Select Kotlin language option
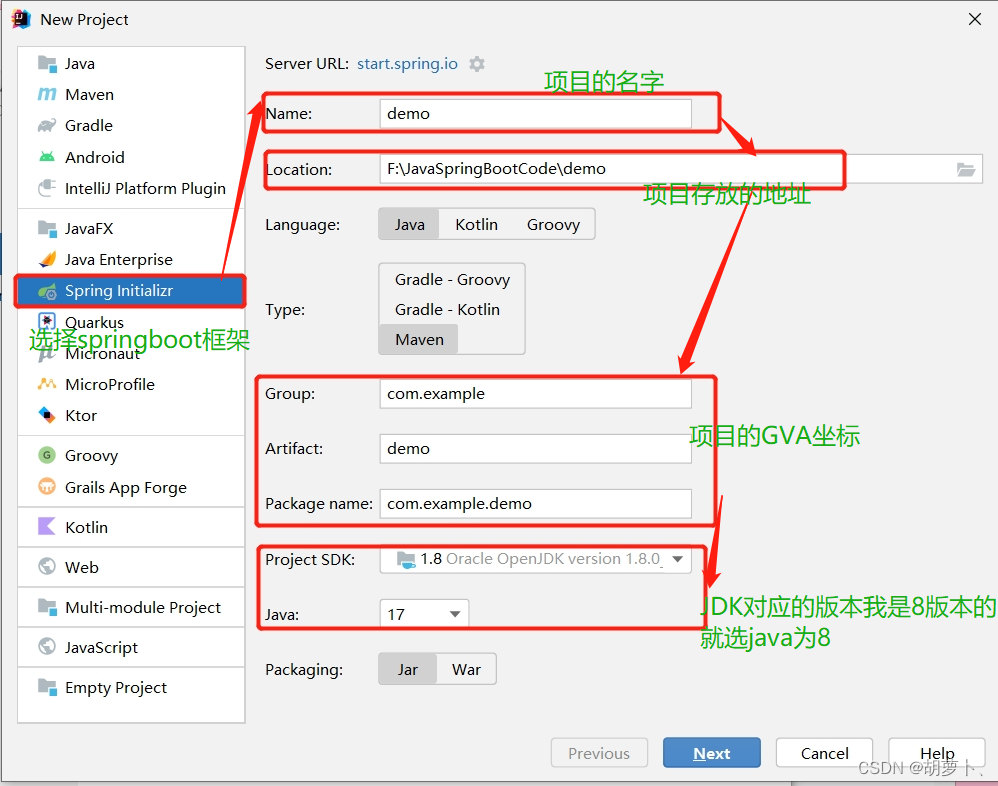Screen dimensions: 998x786 476,224
